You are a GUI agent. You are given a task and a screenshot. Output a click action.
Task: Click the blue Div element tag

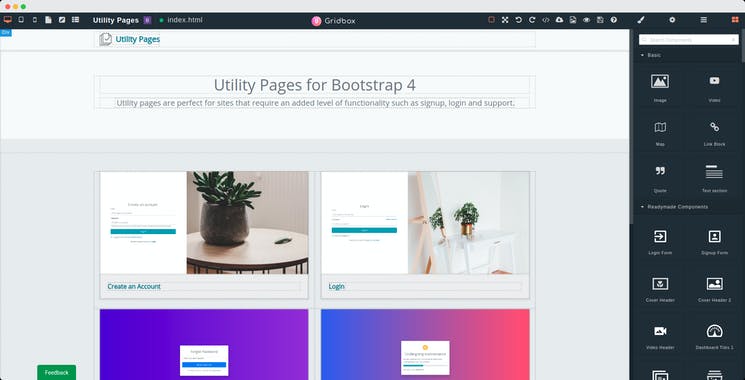[x=6, y=32]
